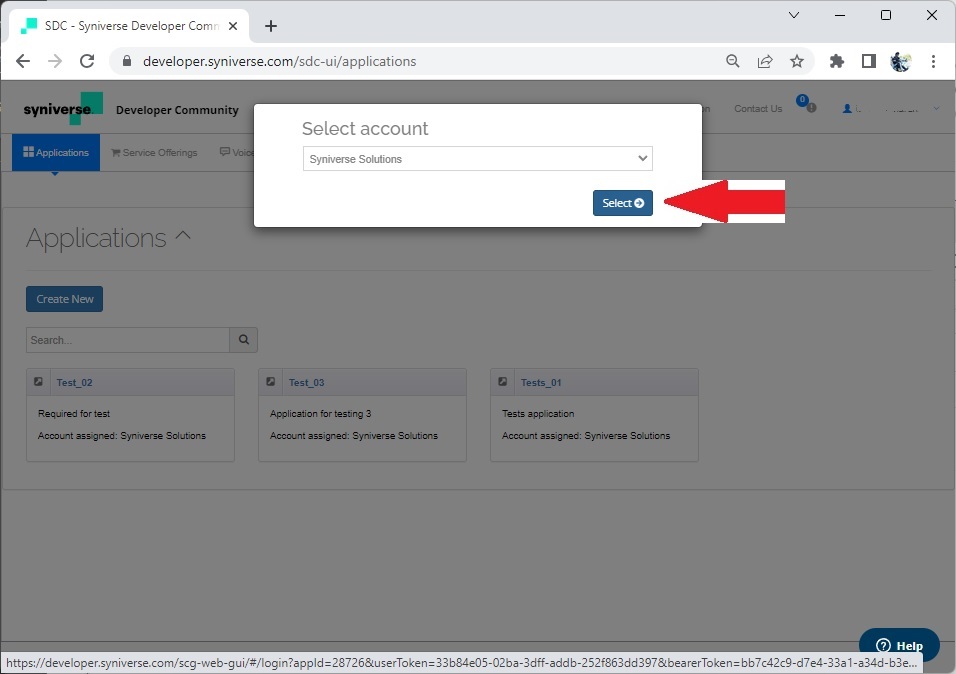This screenshot has height=674, width=956.
Task: Click the application Search field
Action: click(127, 340)
